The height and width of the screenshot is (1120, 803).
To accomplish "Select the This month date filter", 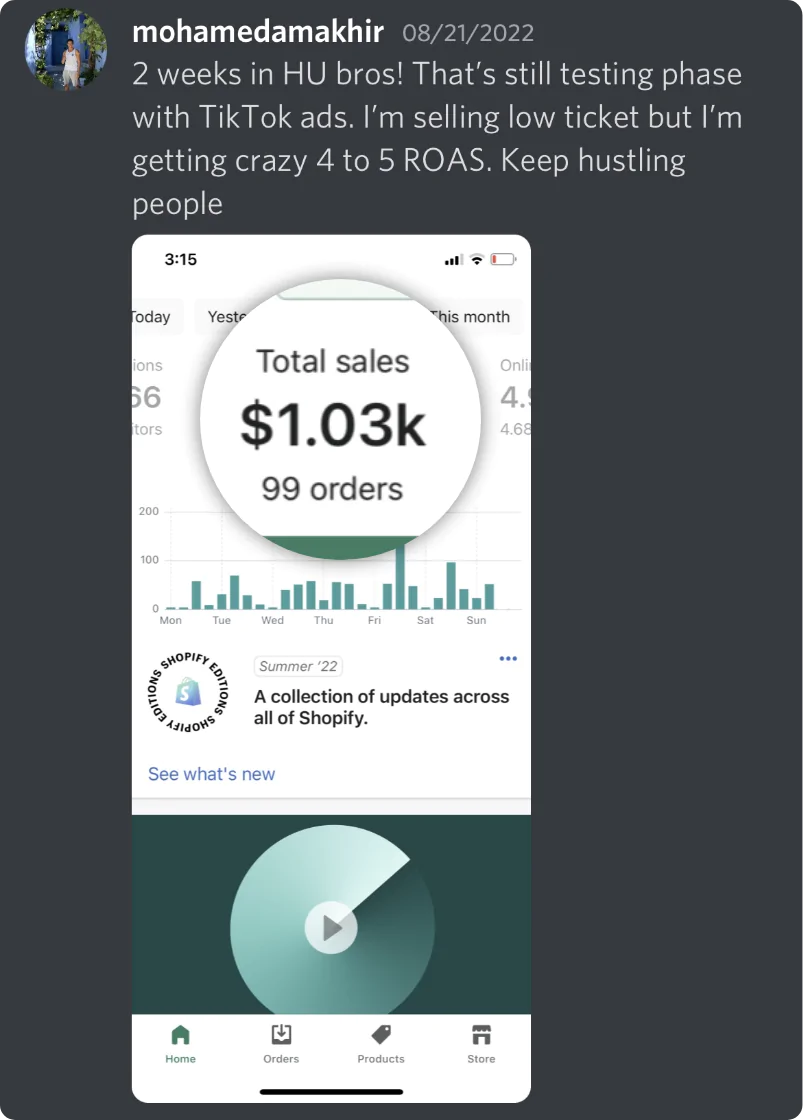I will pyautogui.click(x=471, y=317).
